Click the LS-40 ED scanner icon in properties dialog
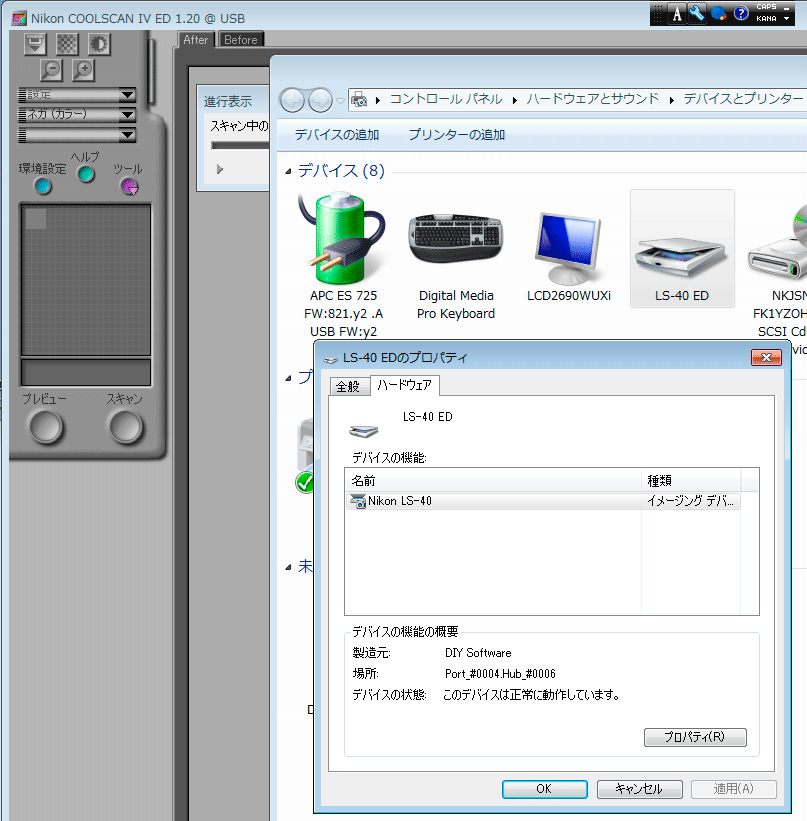 (363, 431)
